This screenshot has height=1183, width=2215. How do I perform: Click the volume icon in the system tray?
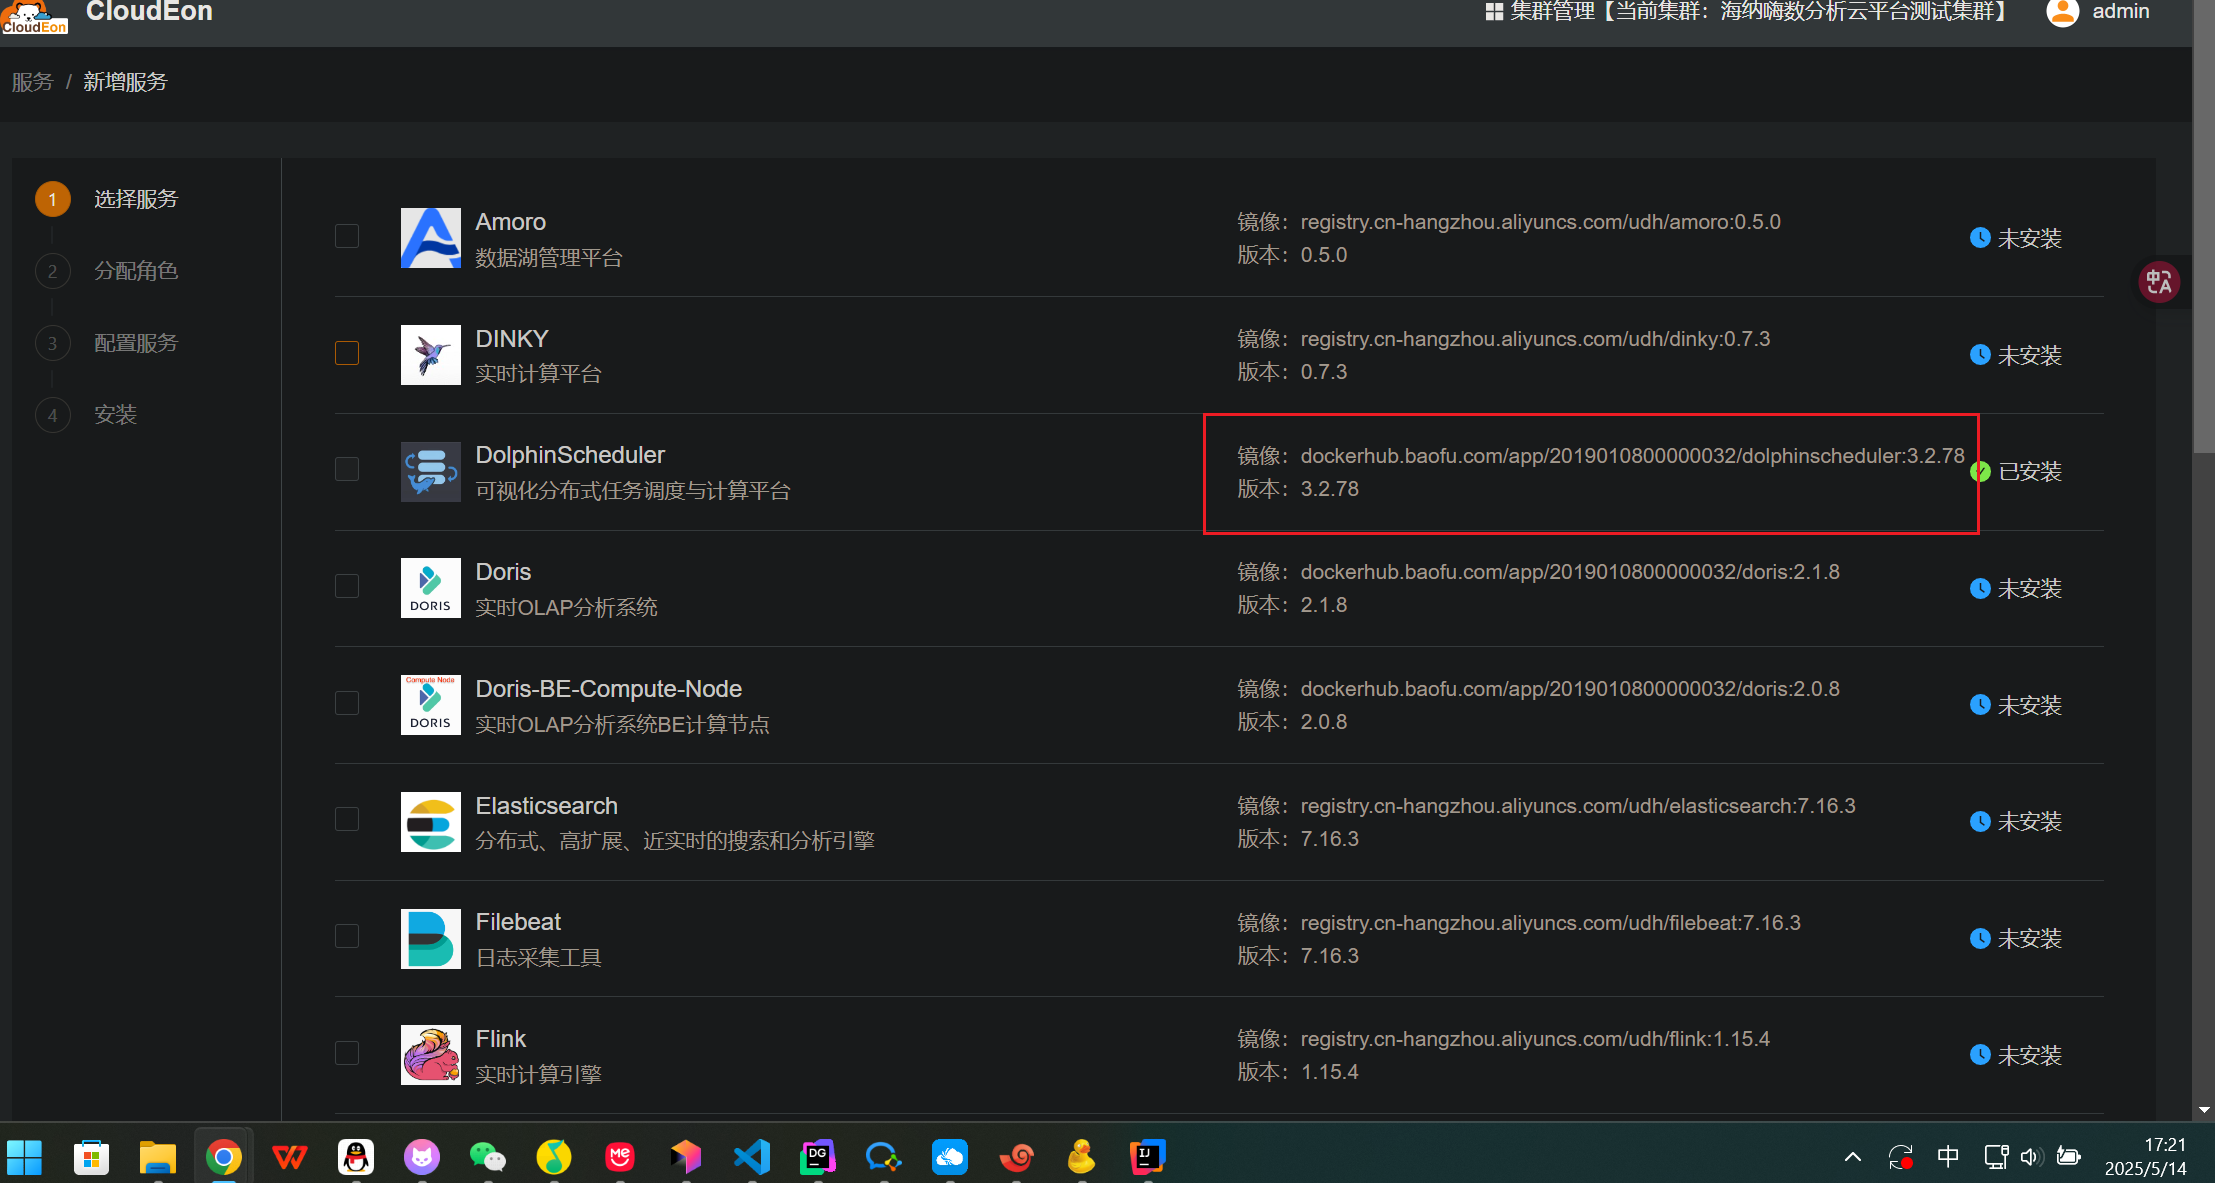2030,1157
